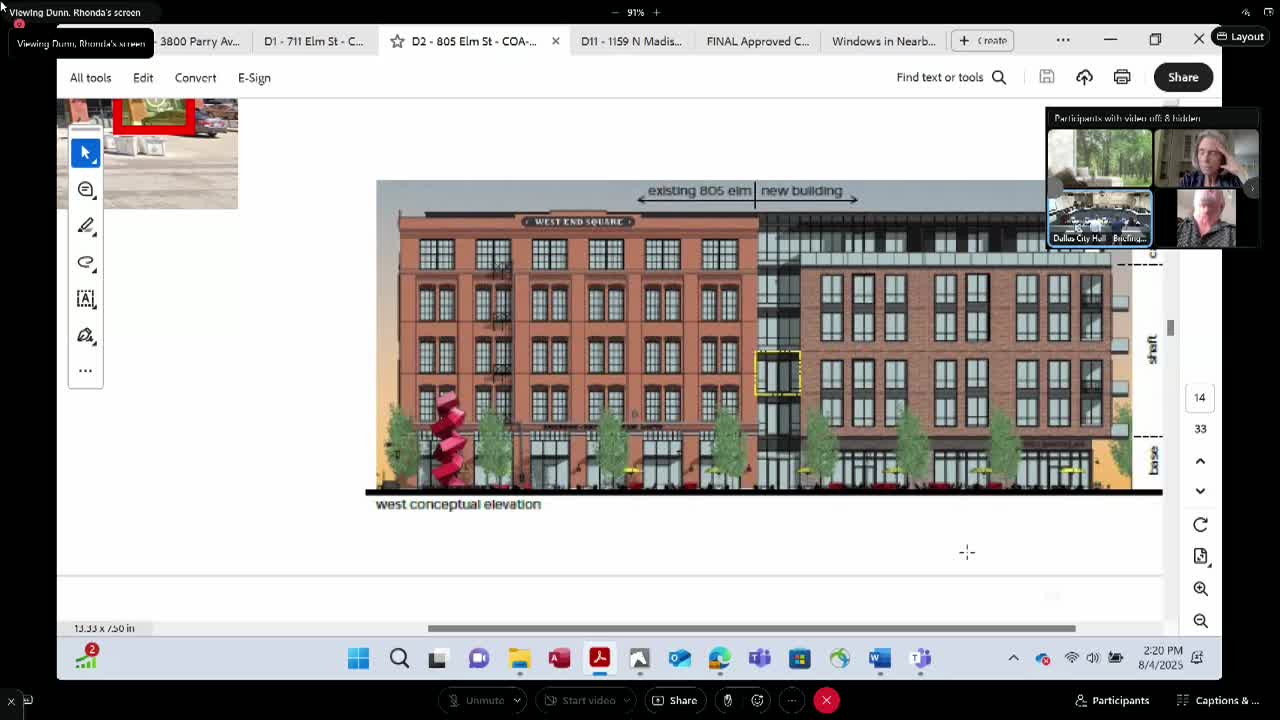The height and width of the screenshot is (720, 1280).
Task: Open Outlook from the taskbar
Action: pos(679,658)
